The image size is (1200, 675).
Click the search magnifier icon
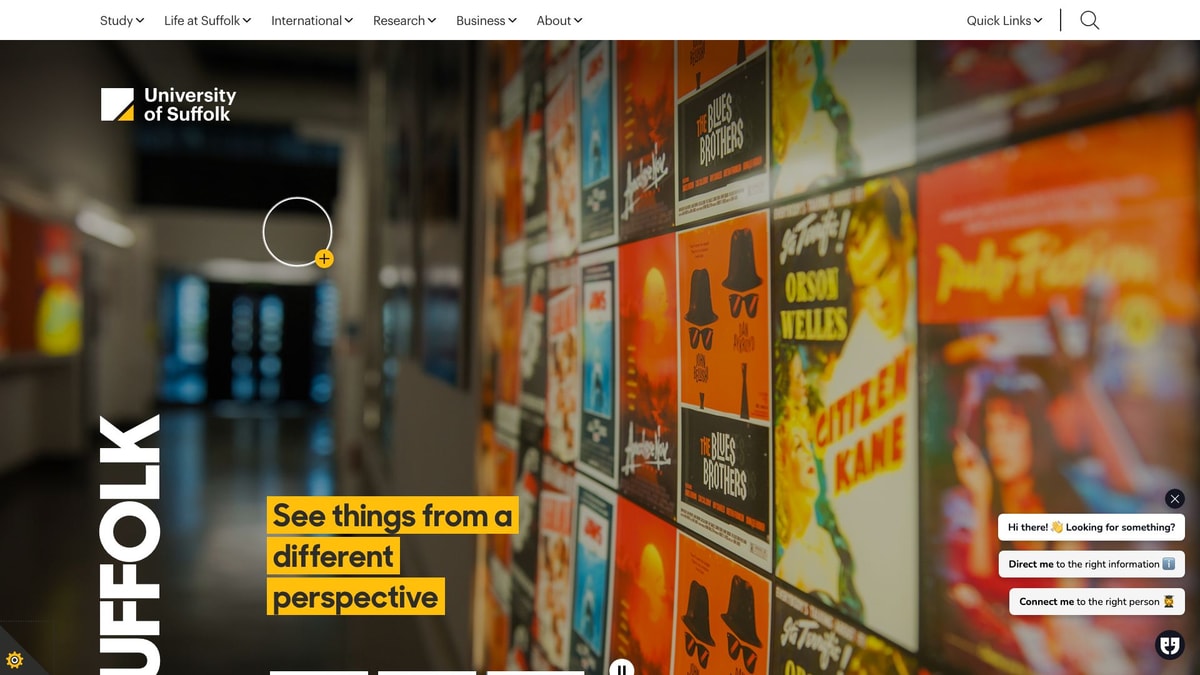(x=1090, y=20)
